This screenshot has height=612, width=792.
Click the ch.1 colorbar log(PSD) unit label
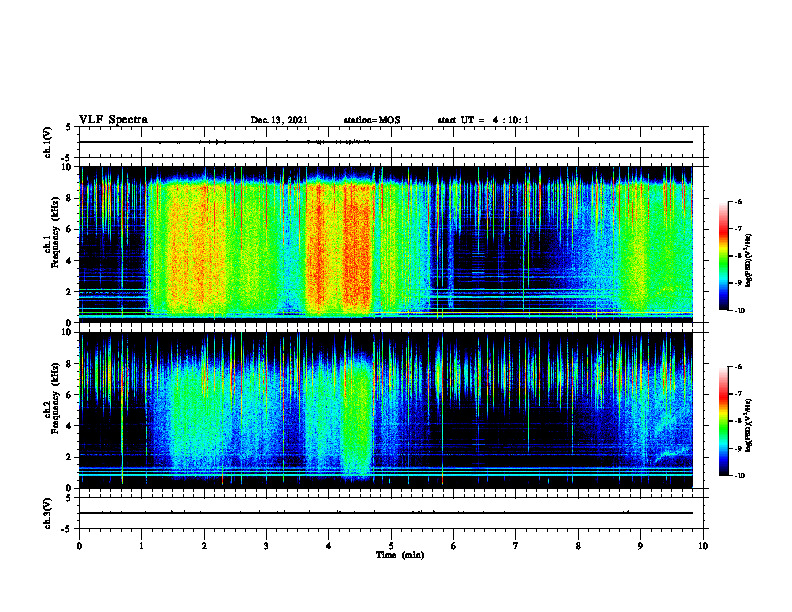[749, 261]
